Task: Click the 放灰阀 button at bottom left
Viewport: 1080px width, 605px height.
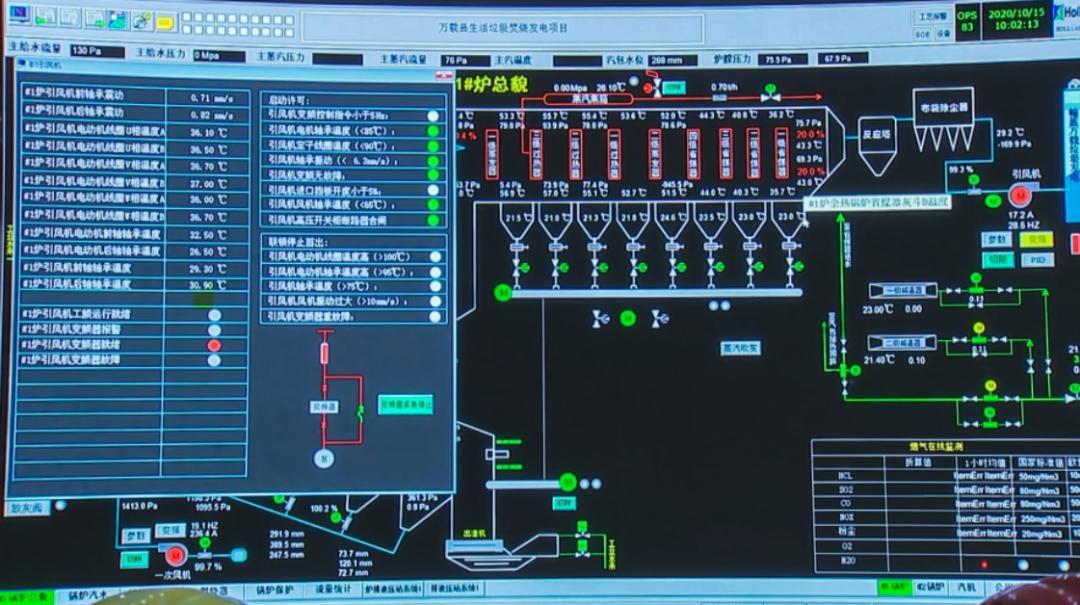Action: coord(27,508)
